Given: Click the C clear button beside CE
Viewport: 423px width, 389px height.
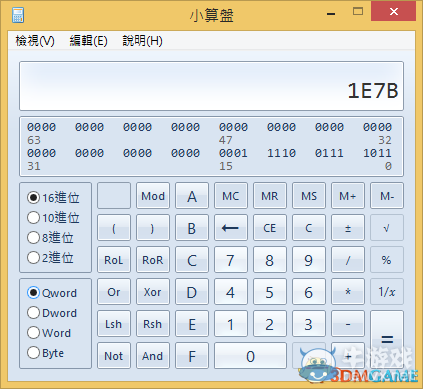Looking at the screenshot, I should tap(309, 228).
